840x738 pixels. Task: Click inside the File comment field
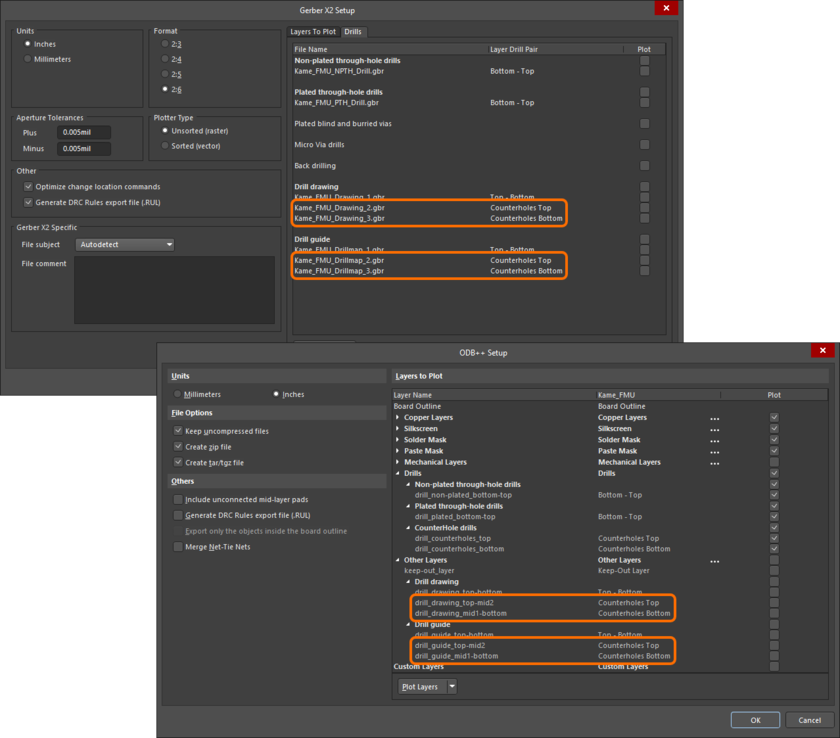click(175, 290)
